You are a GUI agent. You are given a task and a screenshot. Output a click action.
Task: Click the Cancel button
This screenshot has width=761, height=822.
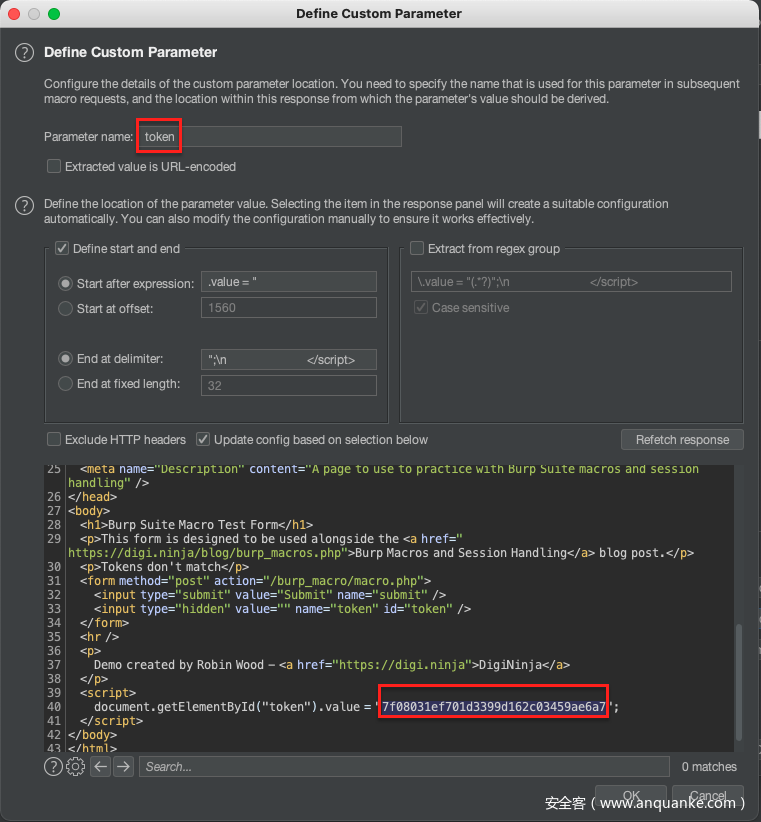coord(708,796)
